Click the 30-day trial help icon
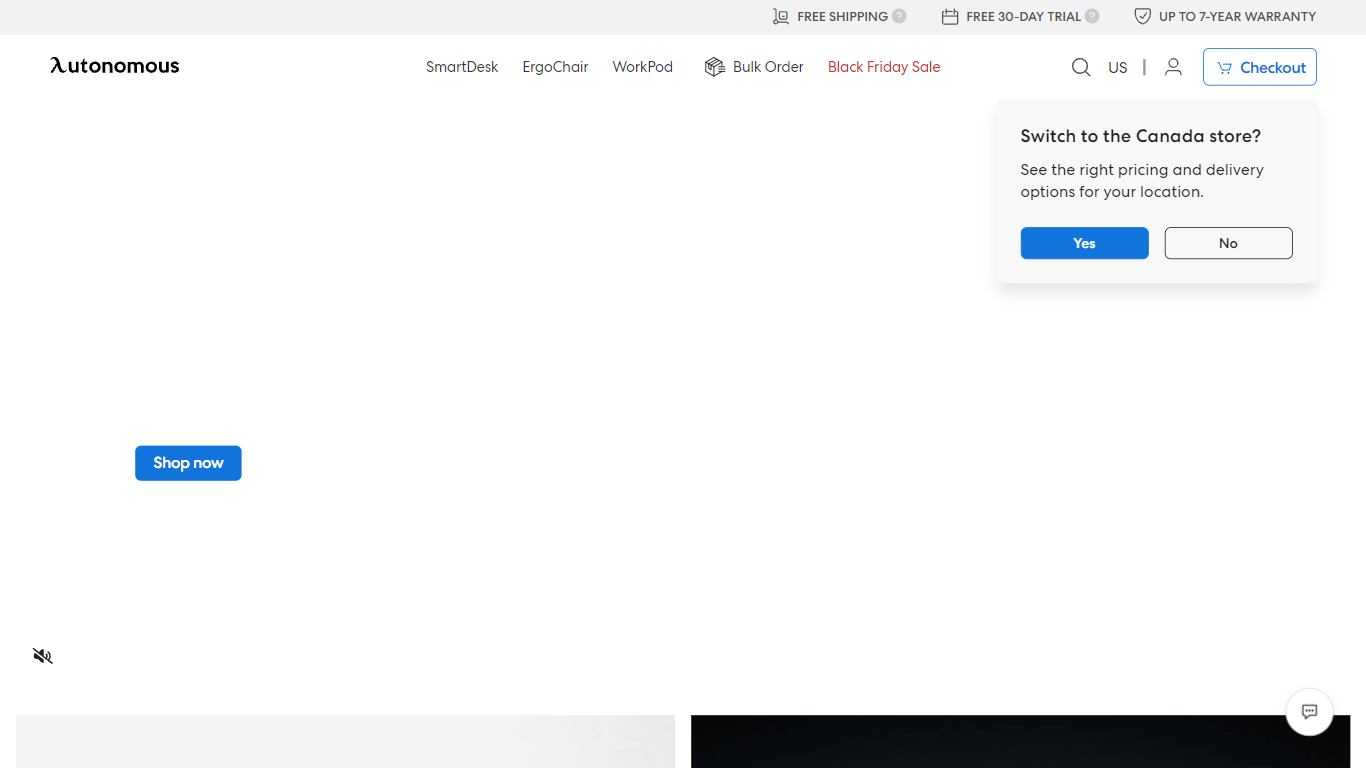 coord(1092,16)
